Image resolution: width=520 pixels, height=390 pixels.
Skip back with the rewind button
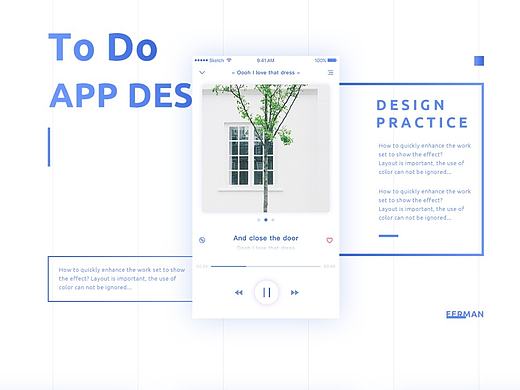pyautogui.click(x=239, y=293)
